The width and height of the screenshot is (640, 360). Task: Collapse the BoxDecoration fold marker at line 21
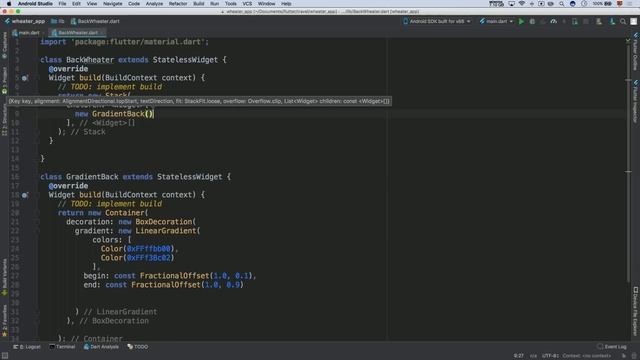coord(37,222)
